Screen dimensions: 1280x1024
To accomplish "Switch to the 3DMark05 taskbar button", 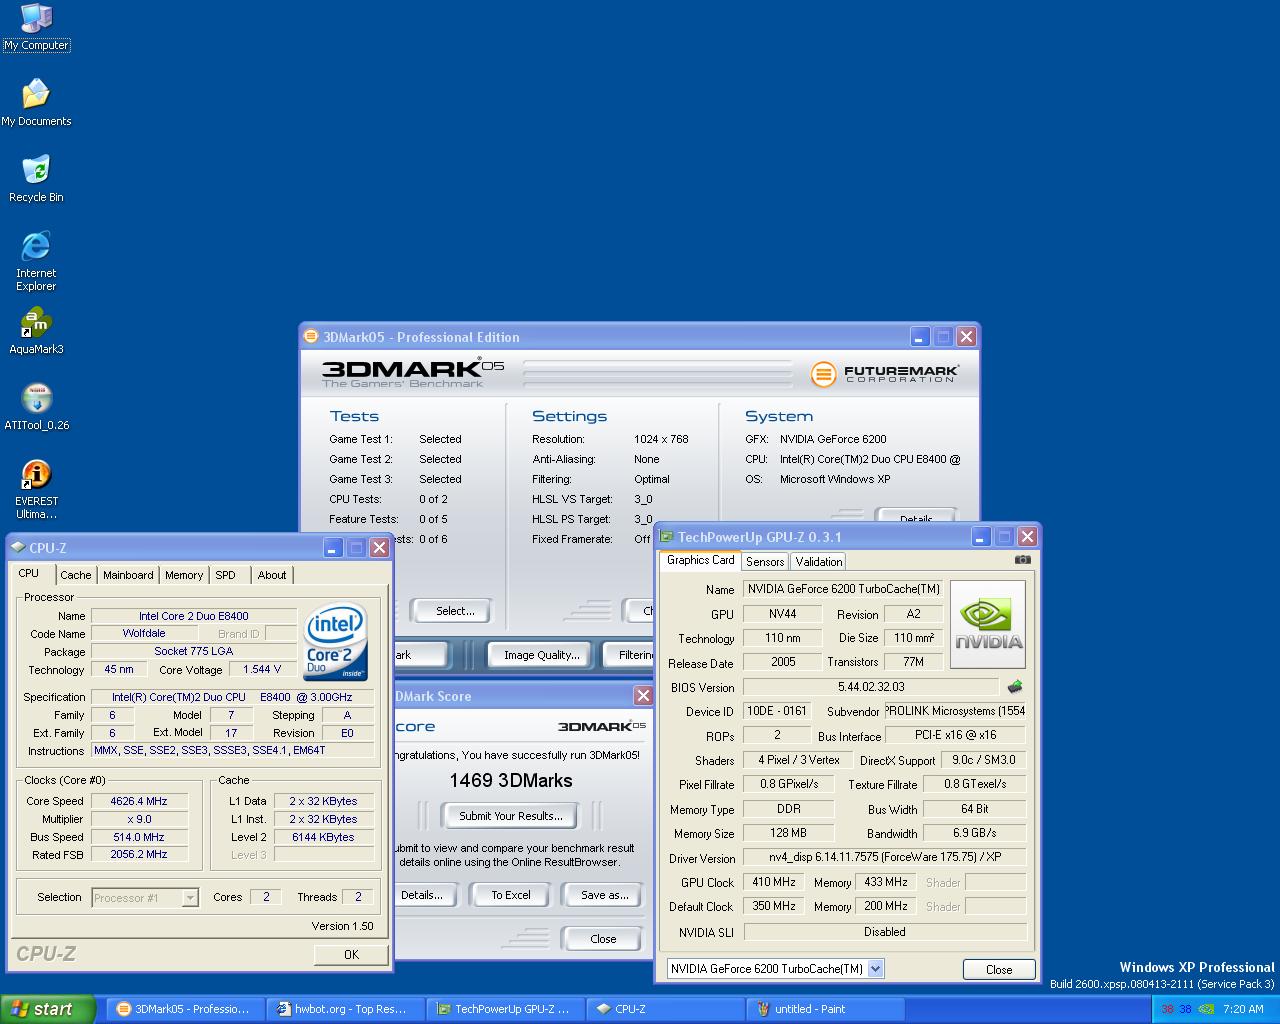I will point(185,1009).
